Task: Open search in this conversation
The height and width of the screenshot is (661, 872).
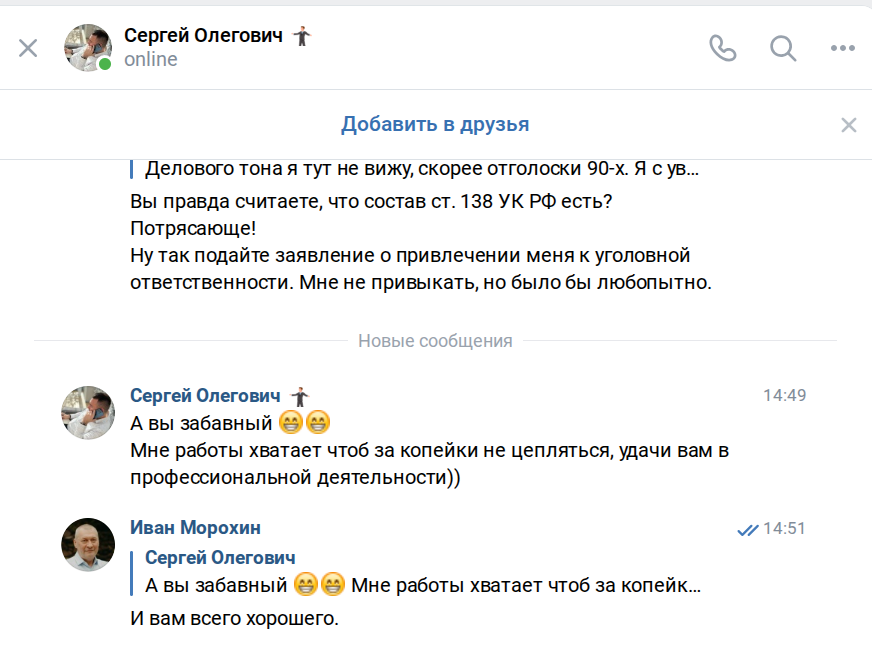Action: 783,48
